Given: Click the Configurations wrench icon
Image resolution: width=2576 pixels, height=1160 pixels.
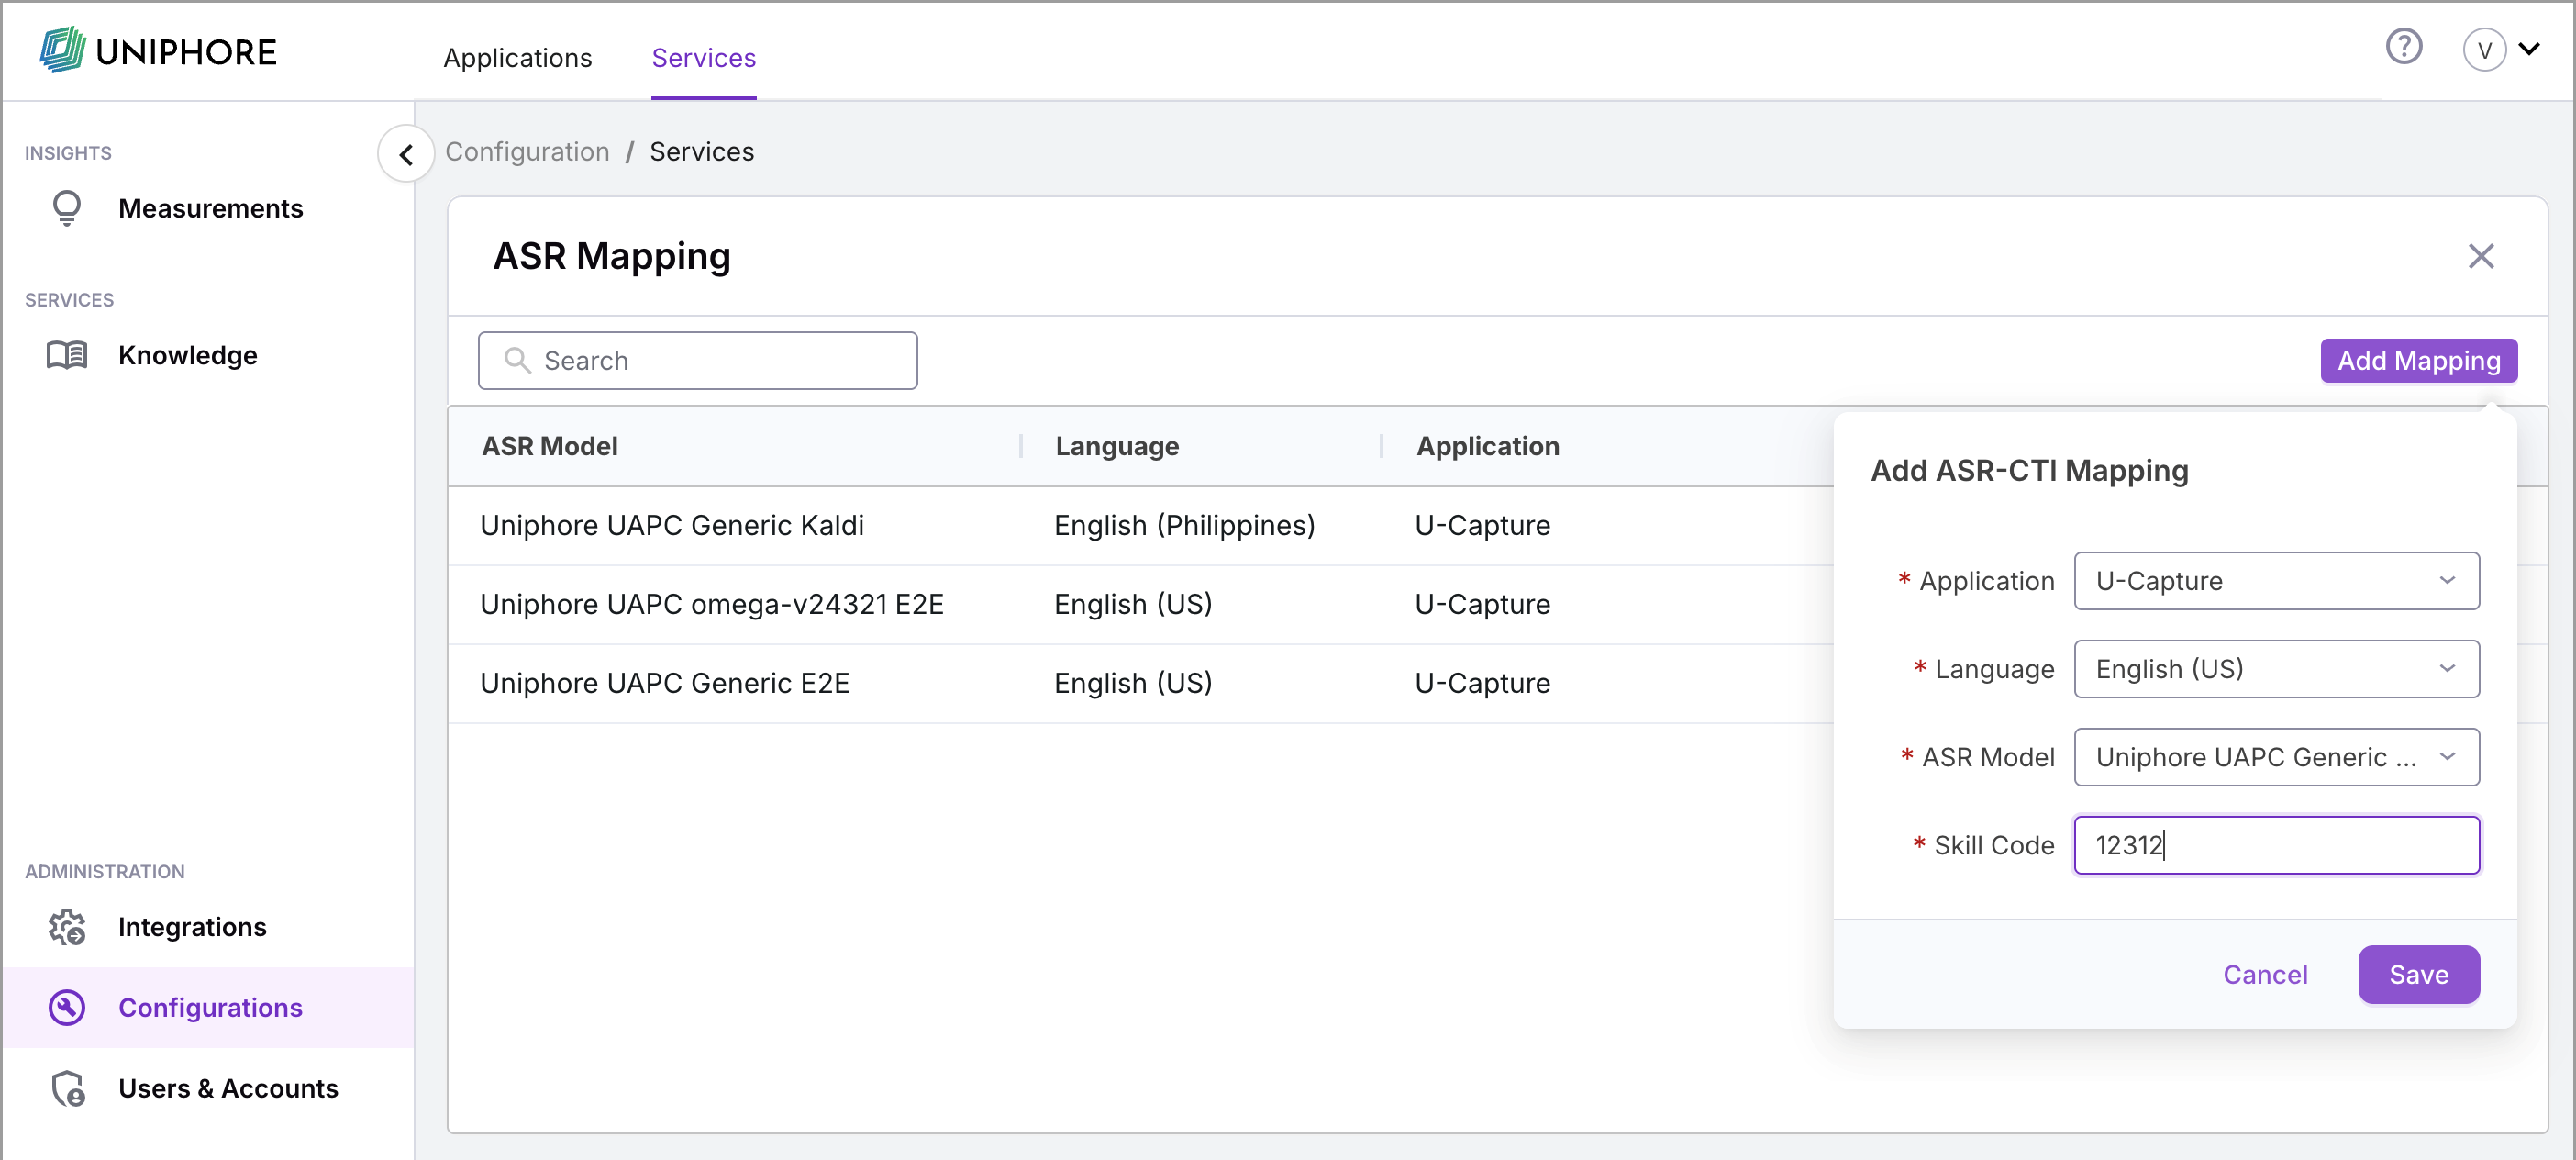Looking at the screenshot, I should (67, 1007).
